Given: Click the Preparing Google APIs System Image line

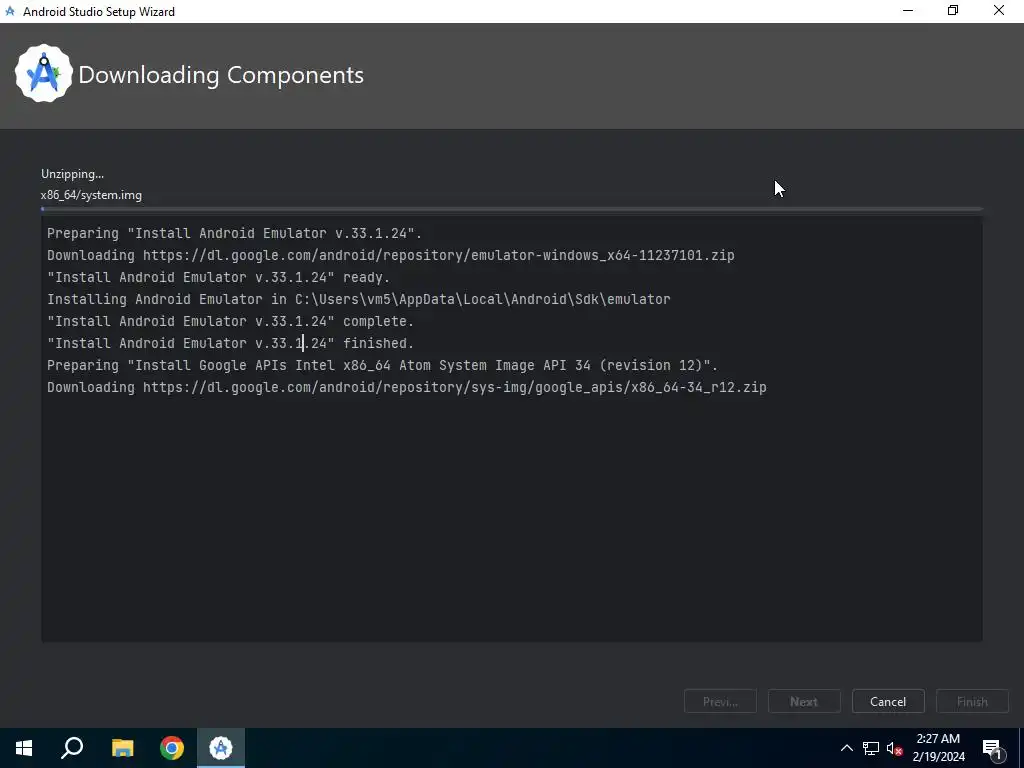Looking at the screenshot, I should [383, 365].
